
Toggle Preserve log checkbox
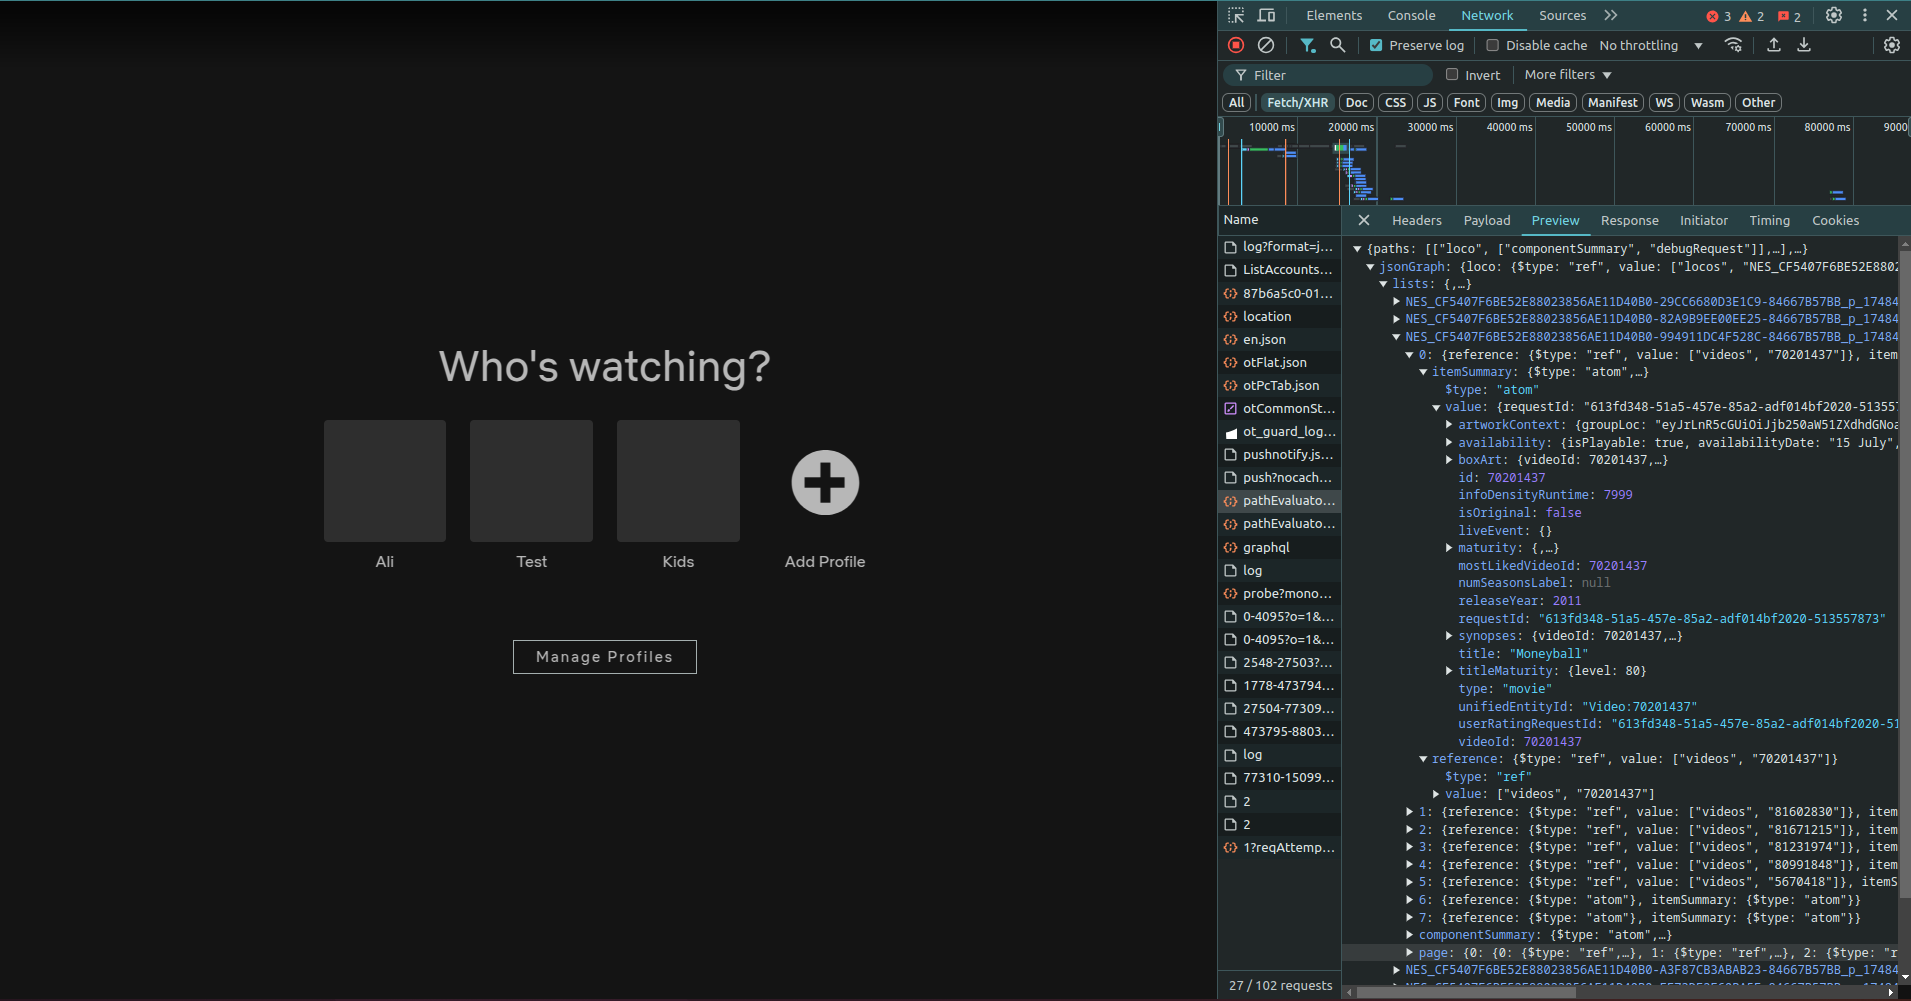tap(1376, 45)
